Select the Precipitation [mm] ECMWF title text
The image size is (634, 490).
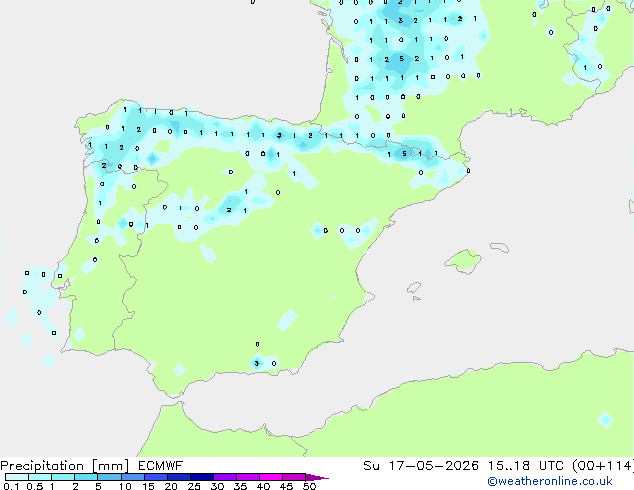point(92,466)
